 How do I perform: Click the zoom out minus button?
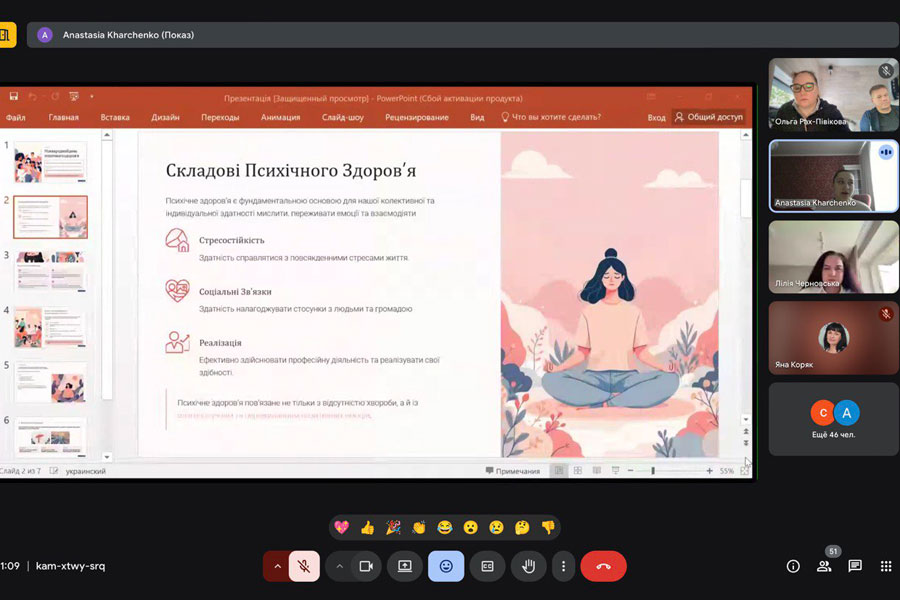click(630, 471)
